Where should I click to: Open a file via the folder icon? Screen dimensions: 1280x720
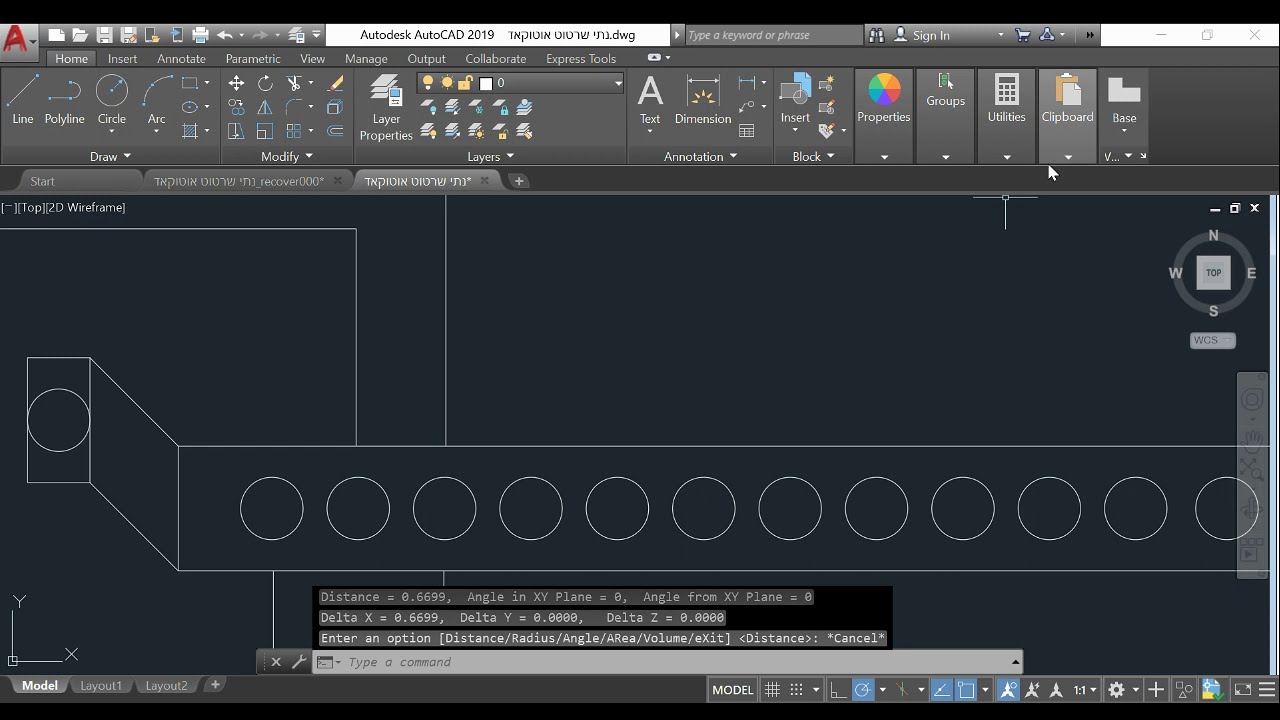pyautogui.click(x=80, y=35)
